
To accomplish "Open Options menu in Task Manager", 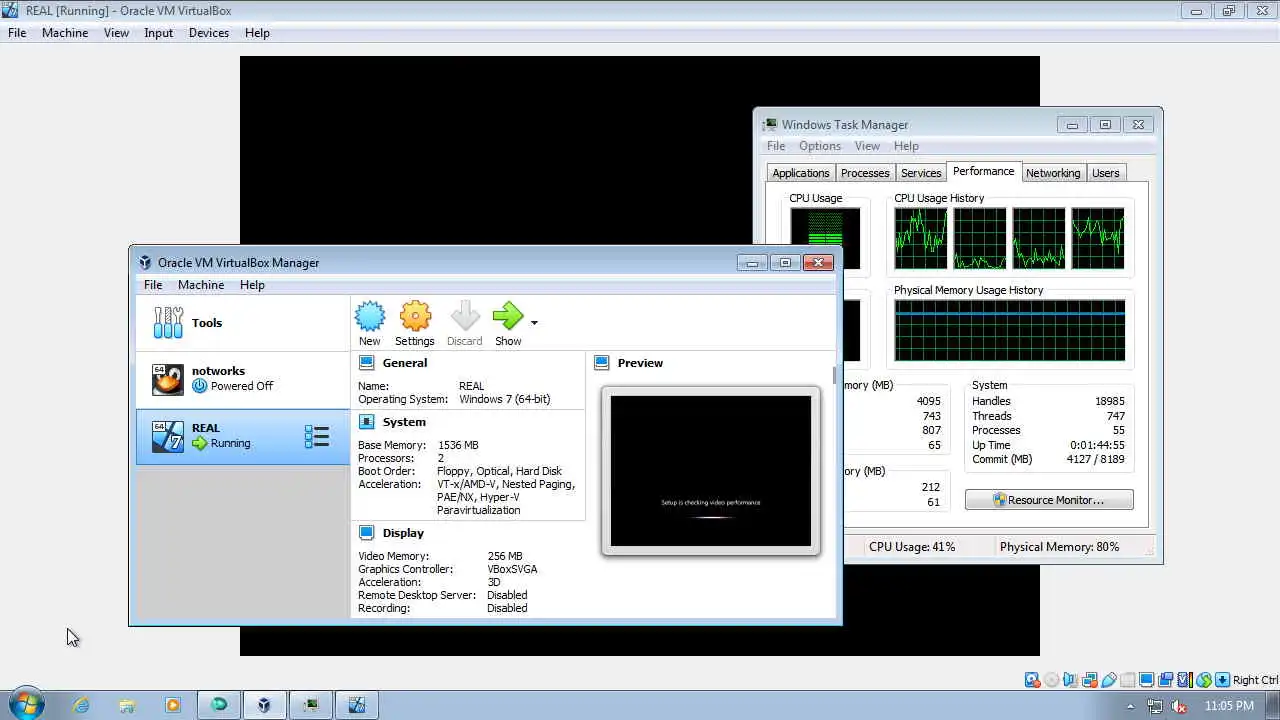I will click(x=820, y=146).
